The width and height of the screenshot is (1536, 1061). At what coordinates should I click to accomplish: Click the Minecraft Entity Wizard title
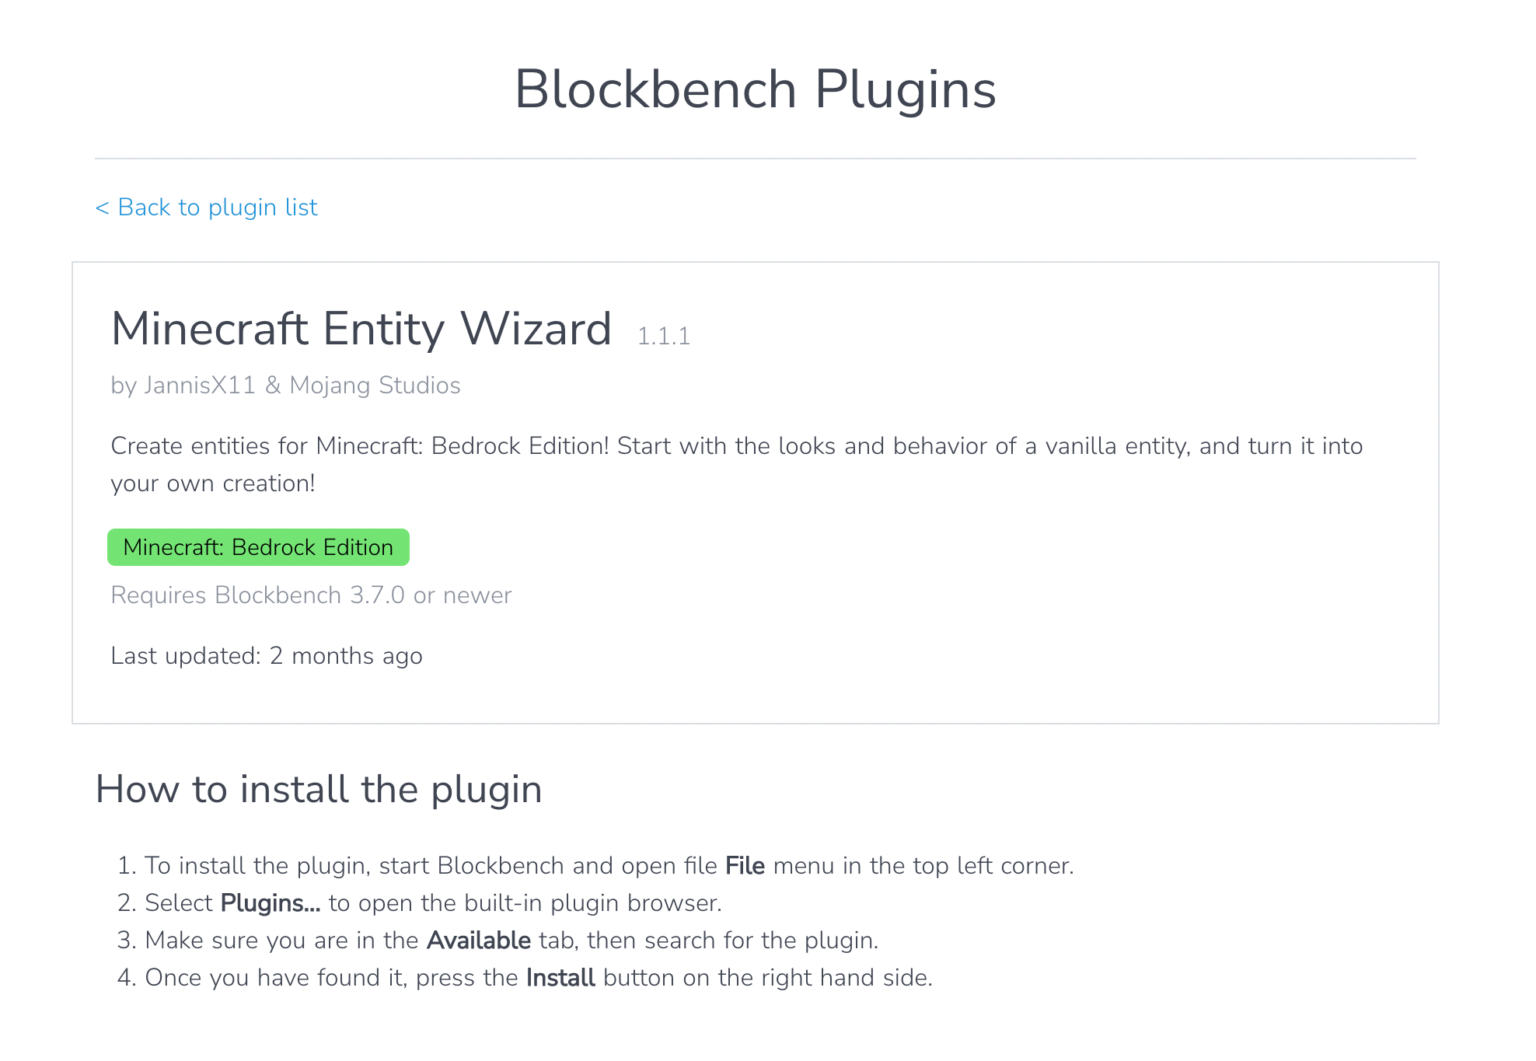pyautogui.click(x=361, y=329)
